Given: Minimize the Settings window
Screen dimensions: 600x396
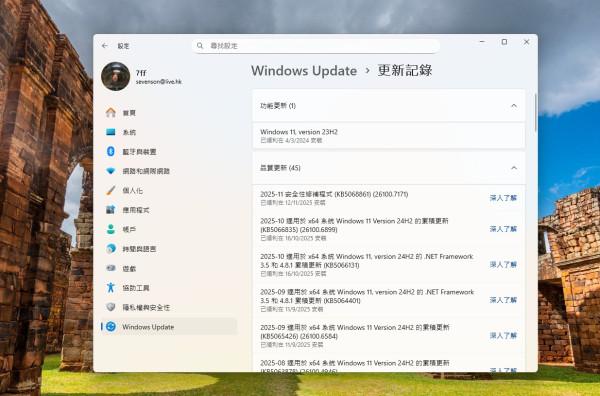Looking at the screenshot, I should (482, 42).
